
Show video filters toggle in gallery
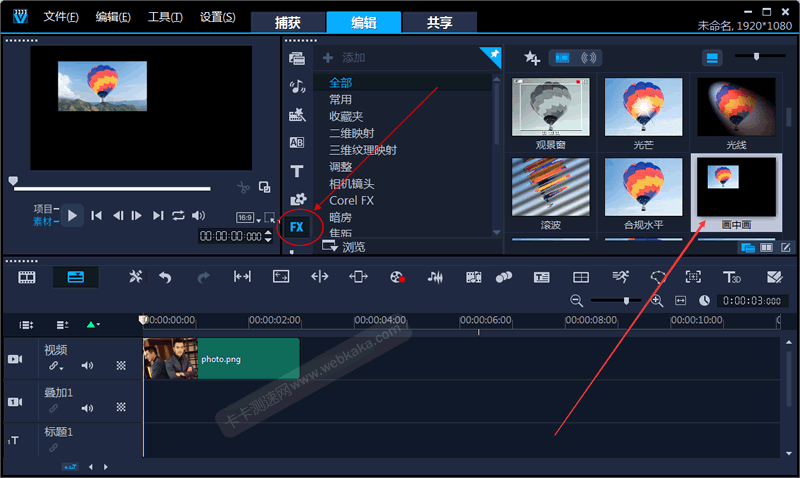tap(562, 58)
